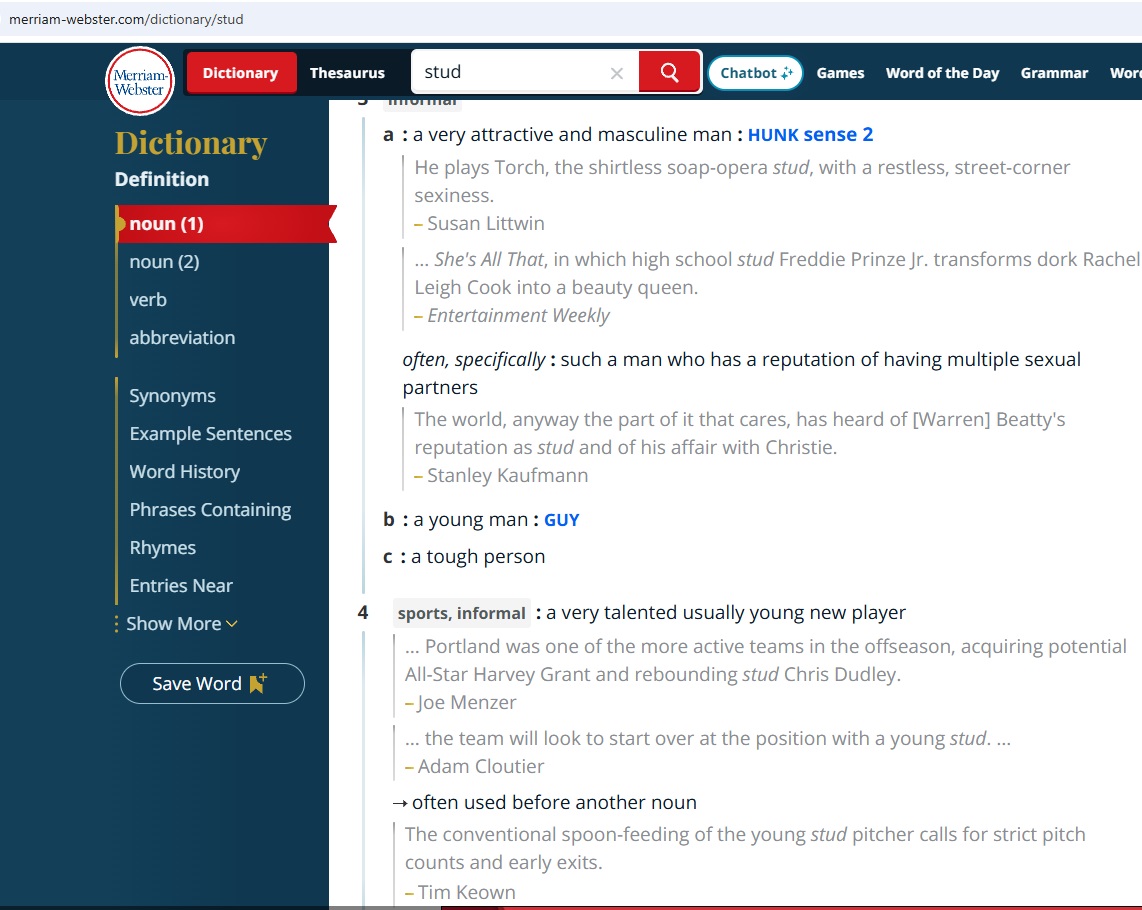
Task: Click the Save Word button
Action: click(x=212, y=683)
